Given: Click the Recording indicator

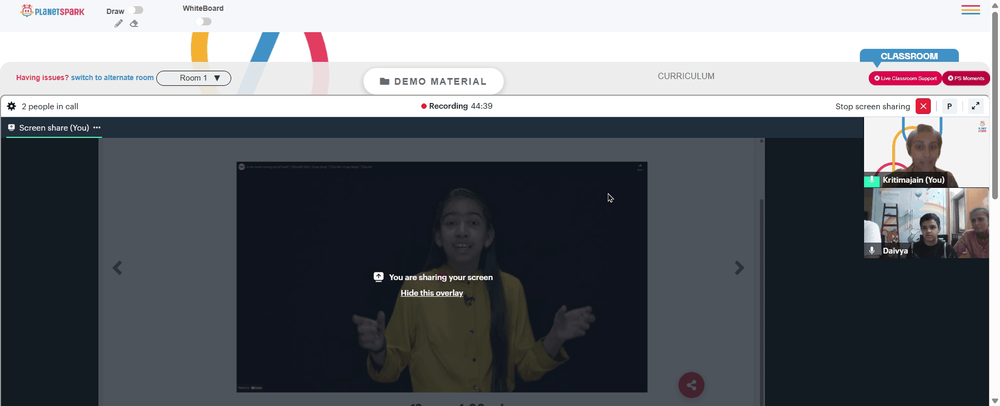Looking at the screenshot, I should (457, 106).
